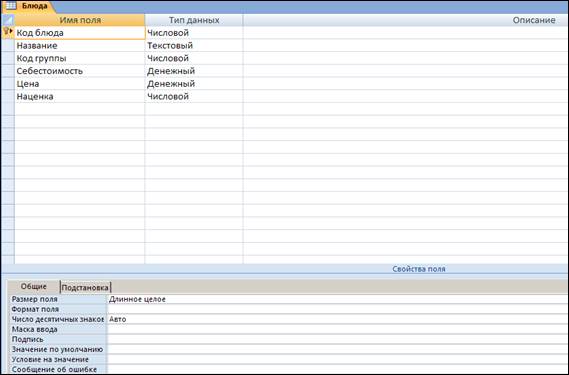Click the Значение по умолчанию property field
This screenshot has width=569, height=375.
pos(337,349)
